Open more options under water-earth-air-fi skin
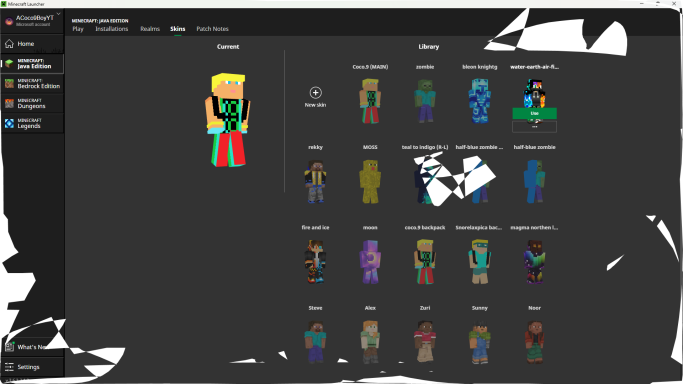Image resolution: width=683 pixels, height=384 pixels. [534, 127]
